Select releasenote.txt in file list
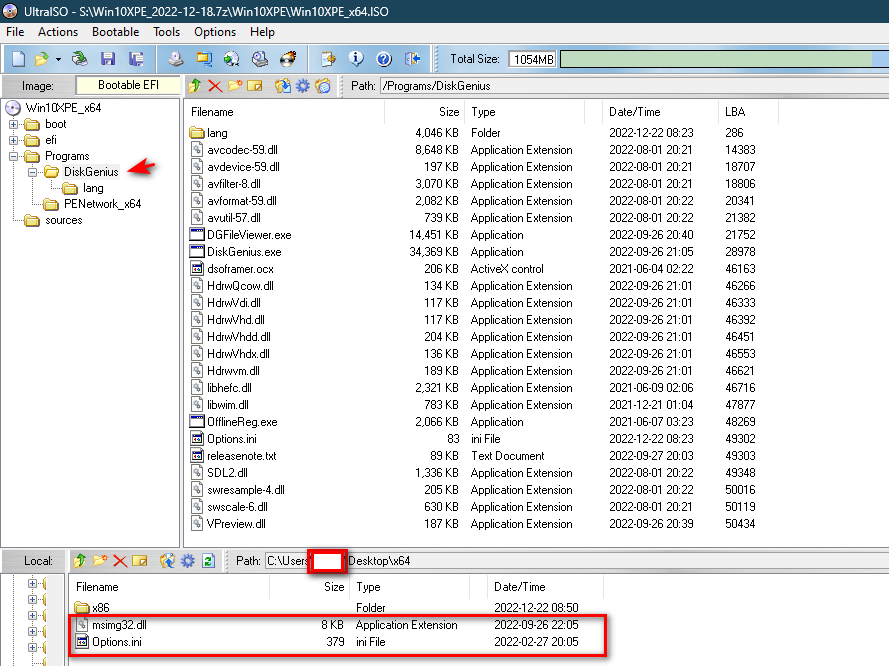Image resolution: width=889 pixels, height=666 pixels. 242,456
